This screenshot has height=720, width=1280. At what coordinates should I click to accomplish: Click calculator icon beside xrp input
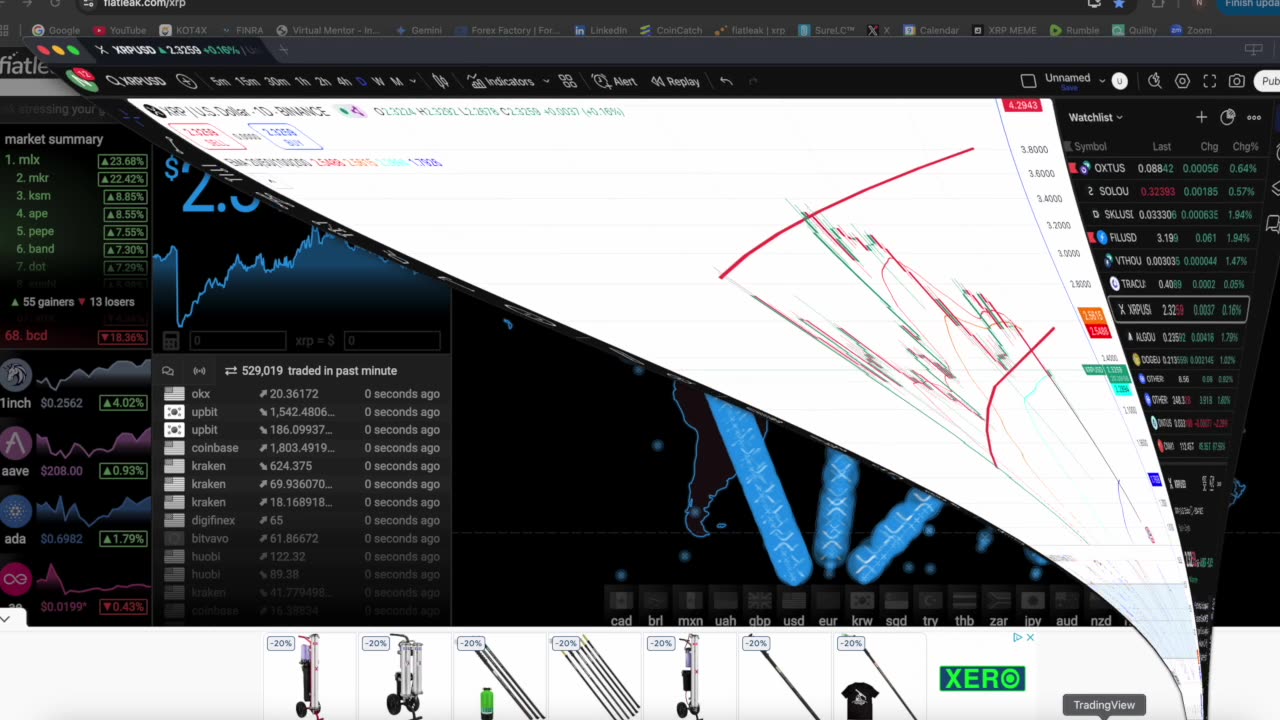pyautogui.click(x=170, y=341)
